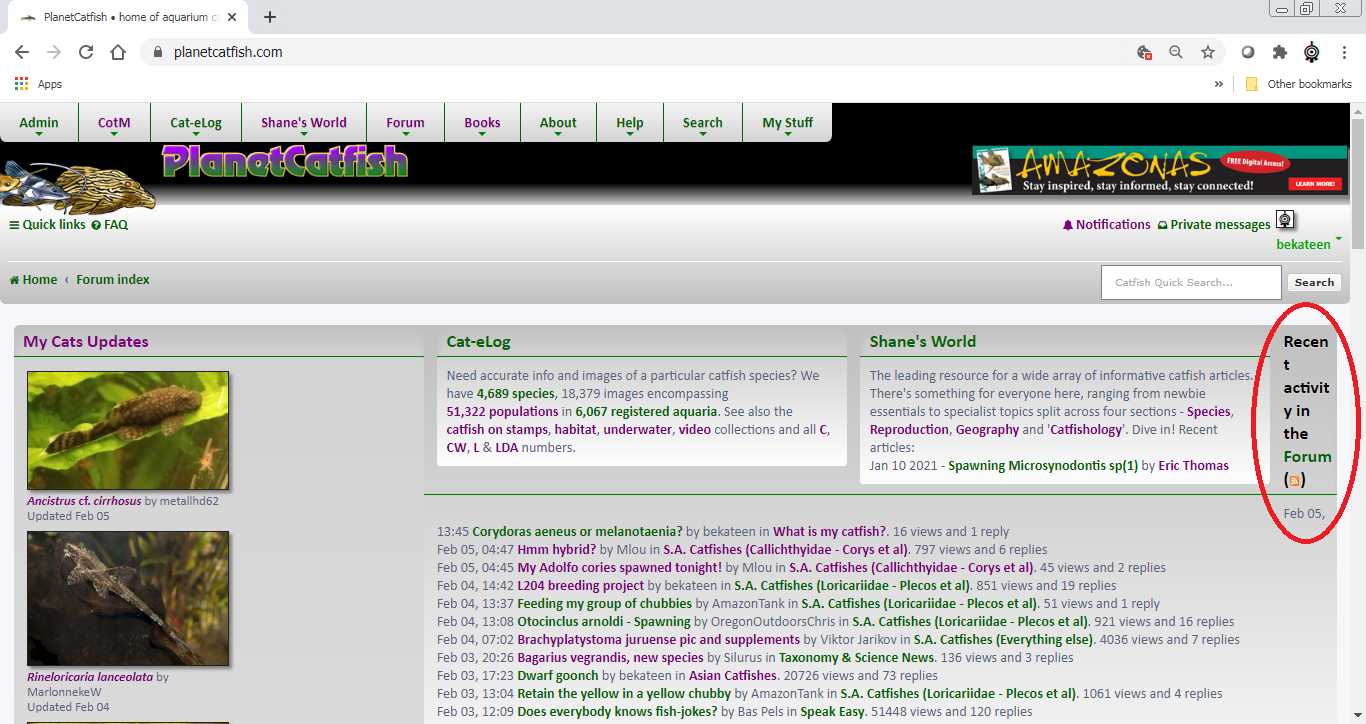Image resolution: width=1366 pixels, height=724 pixels.
Task: Open What is my catfish? forum
Action: tap(829, 532)
